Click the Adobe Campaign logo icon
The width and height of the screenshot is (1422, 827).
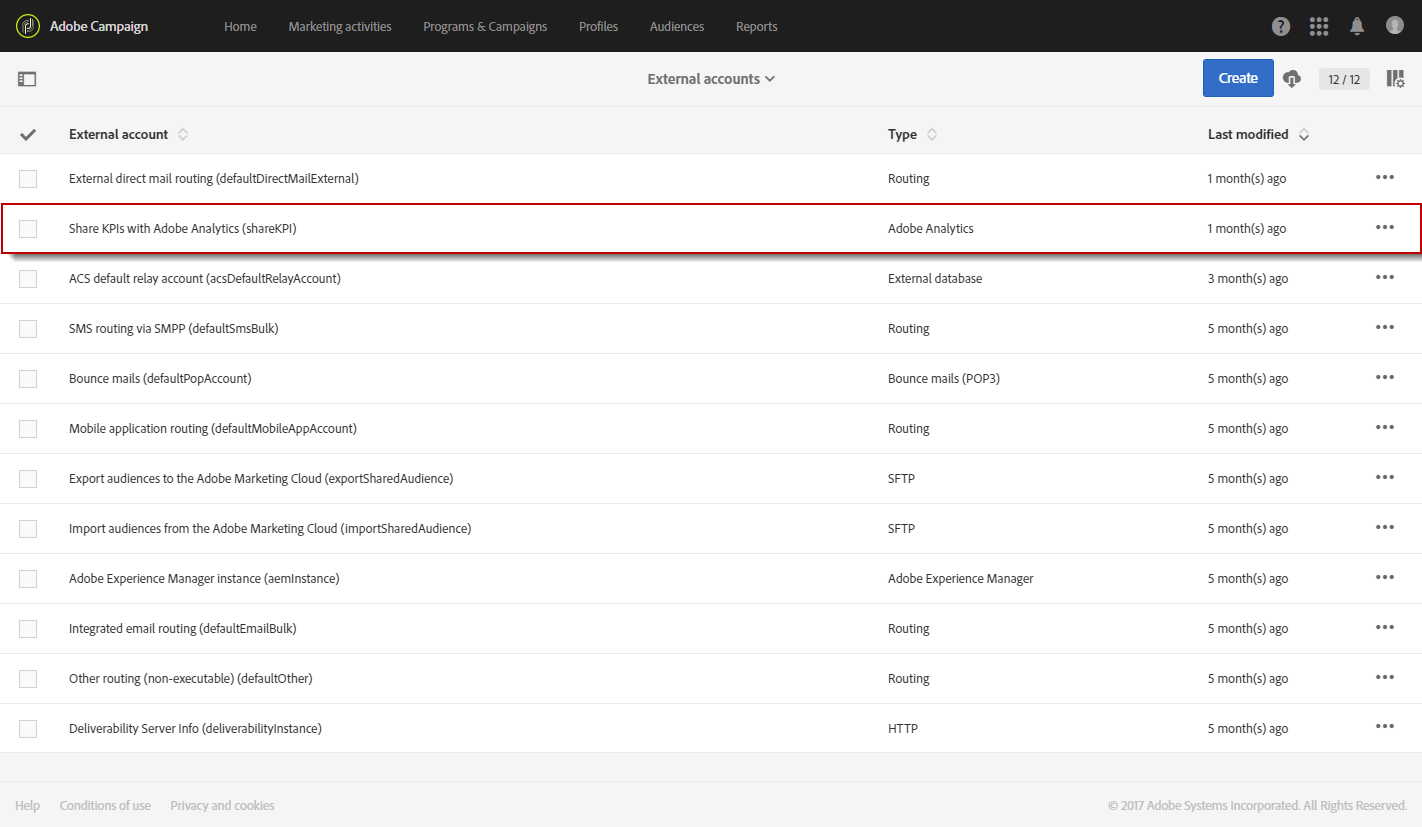pyautogui.click(x=28, y=26)
